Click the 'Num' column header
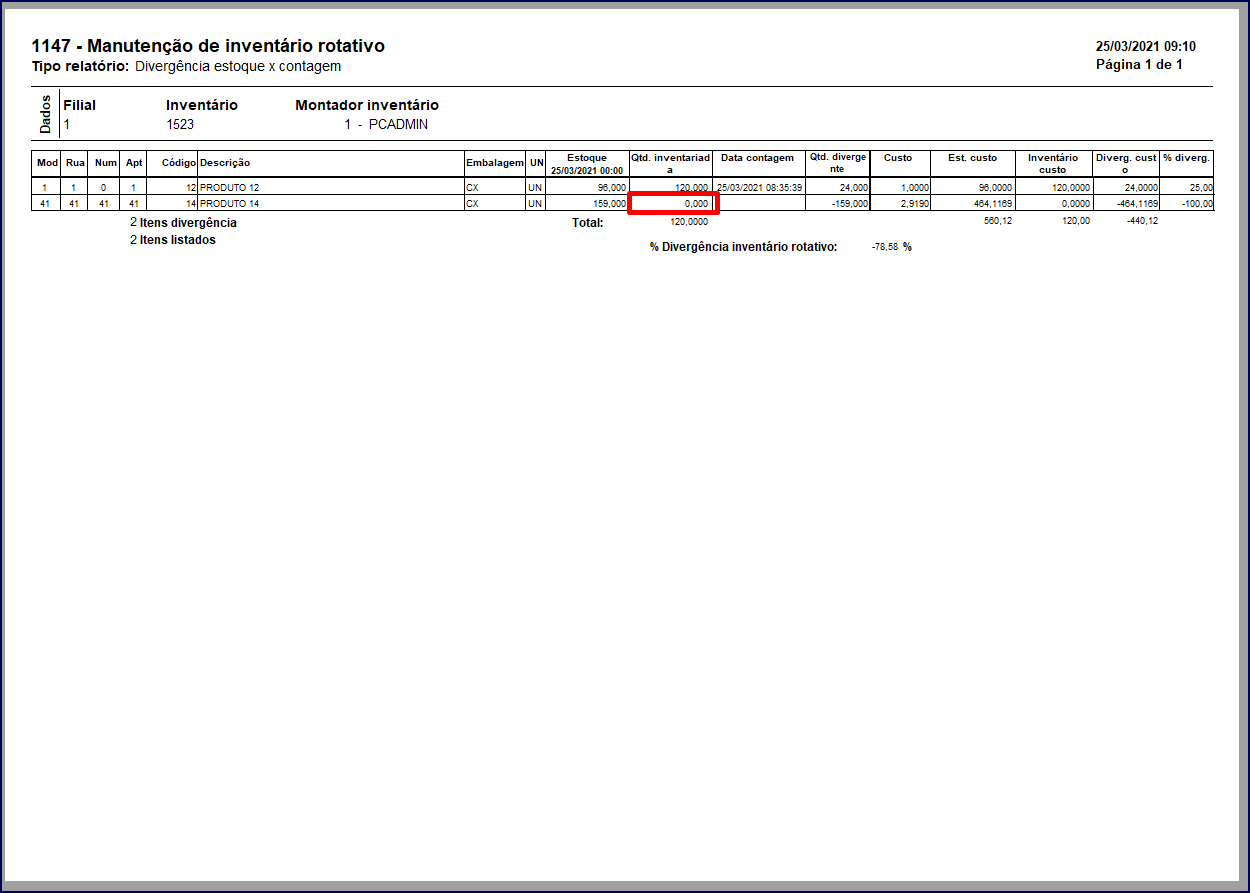The height and width of the screenshot is (893, 1250). tap(105, 163)
